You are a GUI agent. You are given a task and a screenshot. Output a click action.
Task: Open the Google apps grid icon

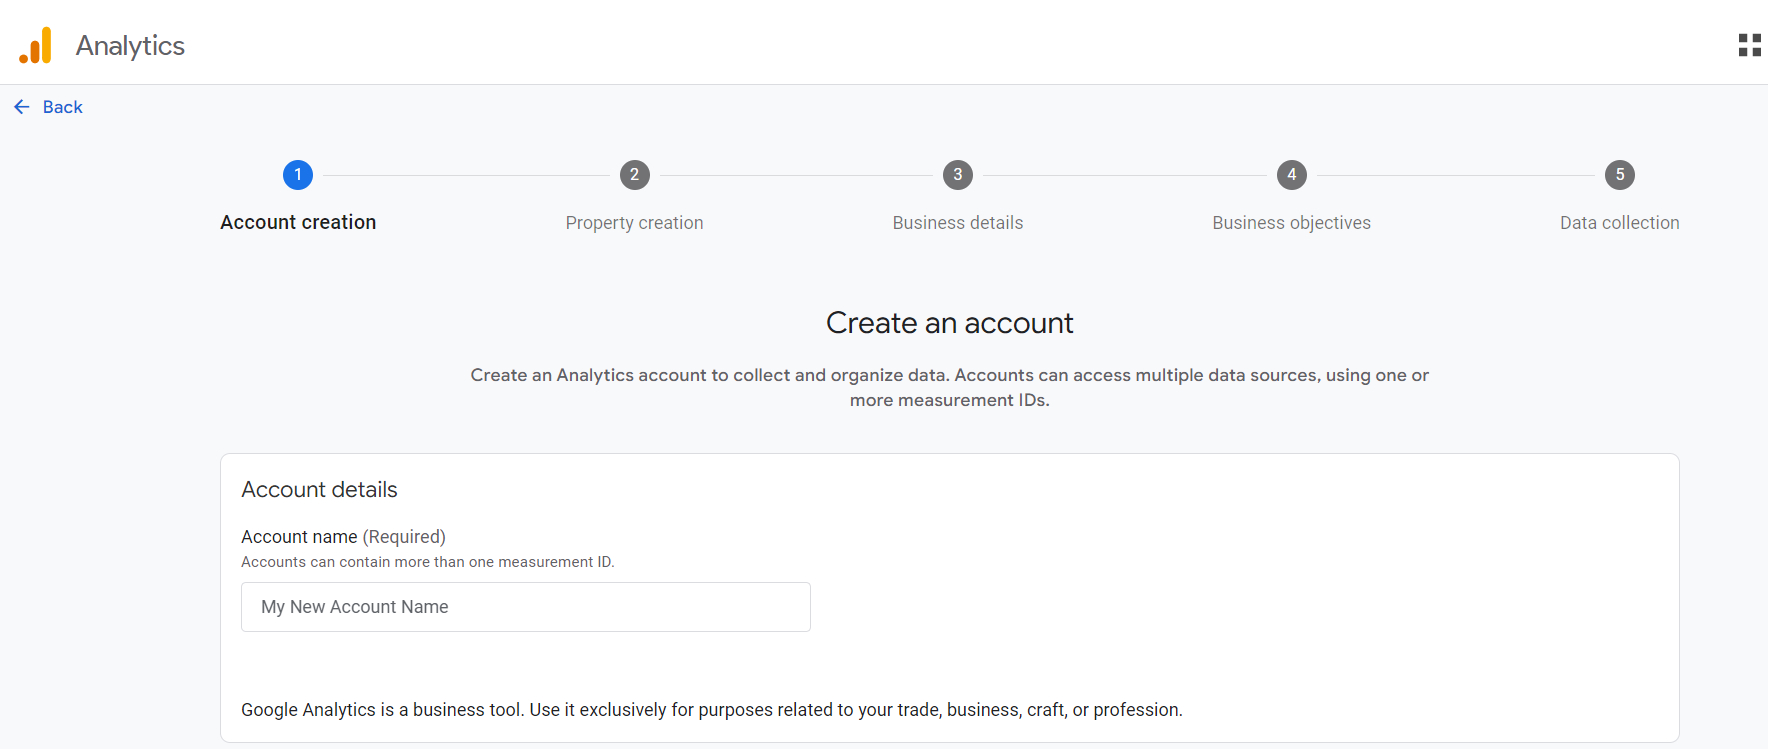pyautogui.click(x=1749, y=45)
